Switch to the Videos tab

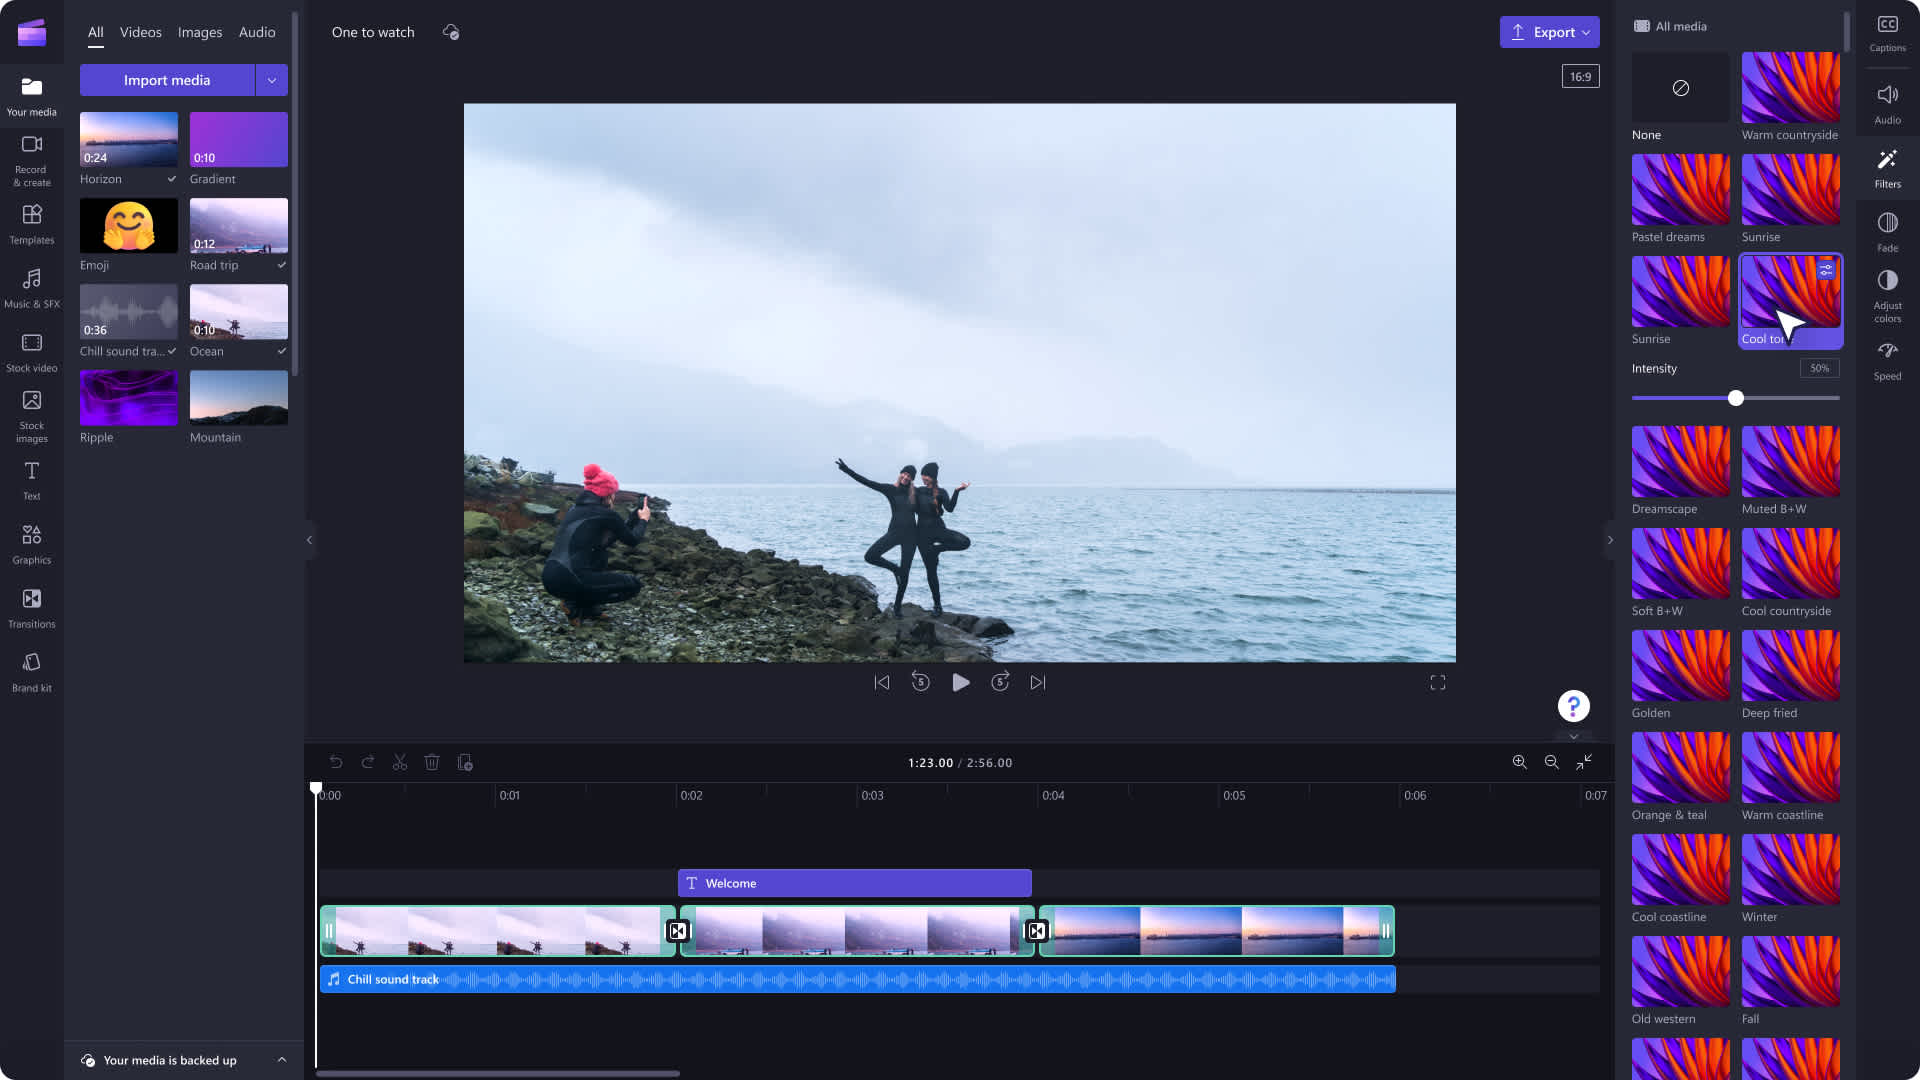(x=141, y=32)
